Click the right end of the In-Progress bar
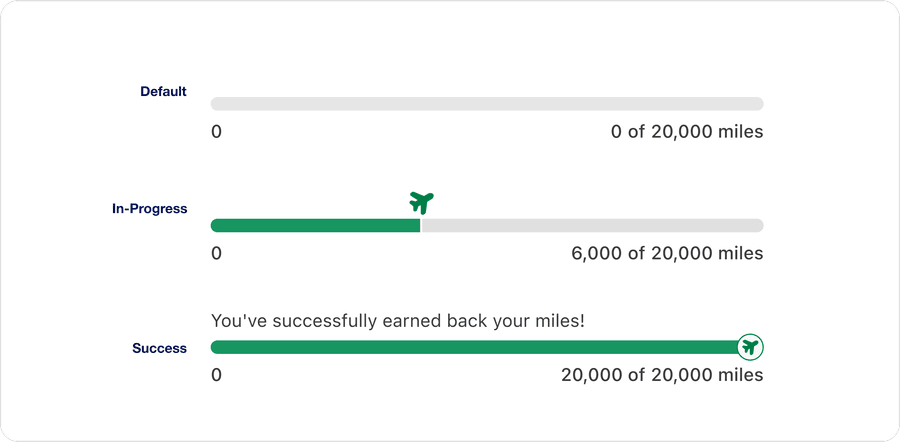 pos(757,225)
